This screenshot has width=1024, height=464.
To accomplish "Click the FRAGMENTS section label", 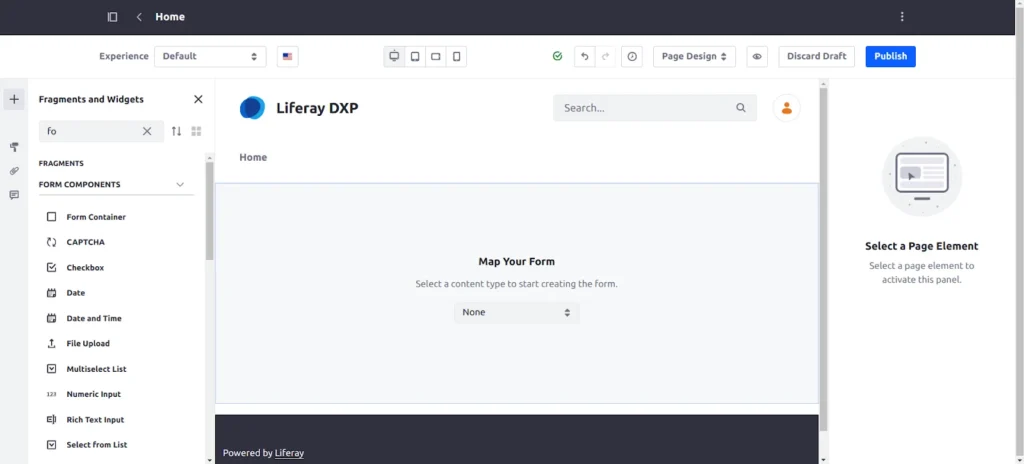I will (x=61, y=163).
